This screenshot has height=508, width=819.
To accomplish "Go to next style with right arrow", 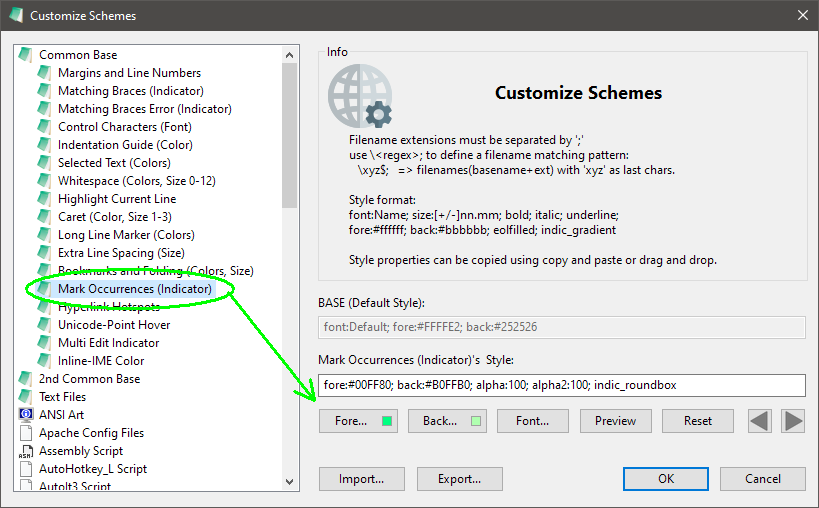I will 793,421.
